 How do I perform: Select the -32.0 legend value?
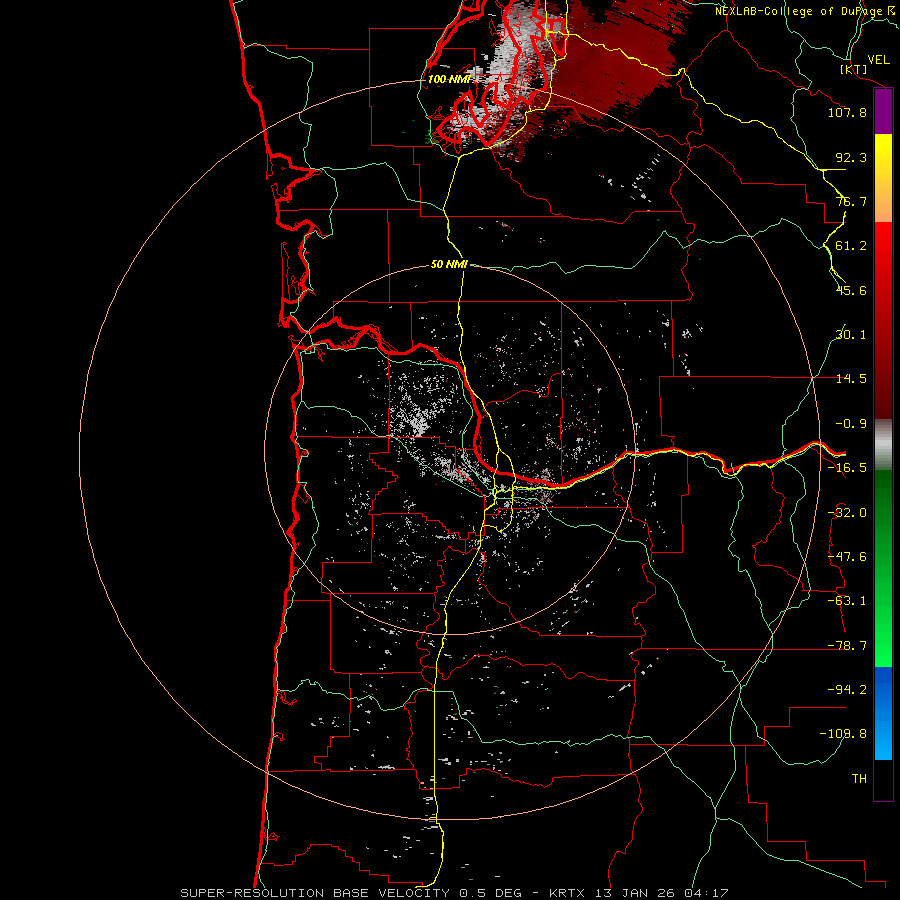point(847,513)
